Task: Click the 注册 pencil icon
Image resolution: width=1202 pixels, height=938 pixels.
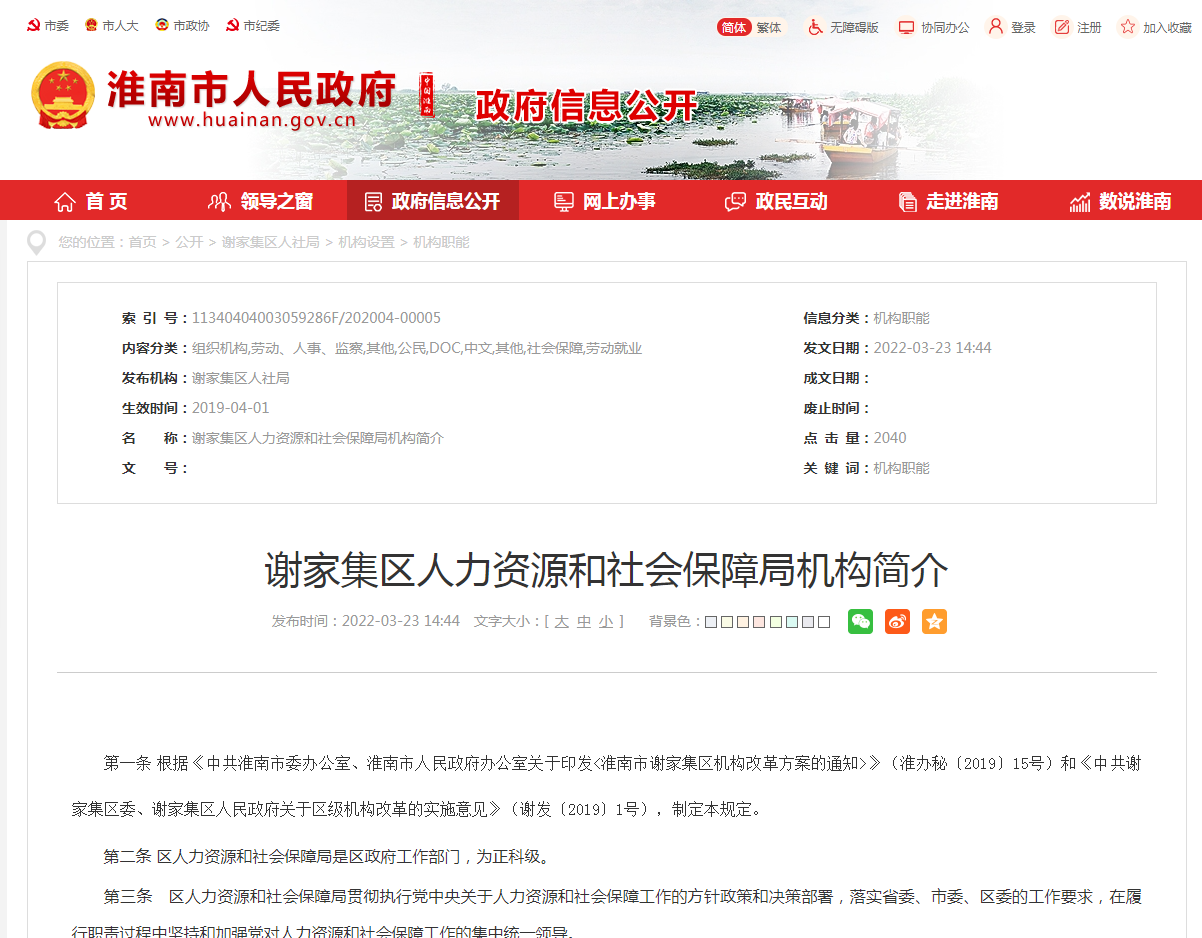Action: point(1063,27)
